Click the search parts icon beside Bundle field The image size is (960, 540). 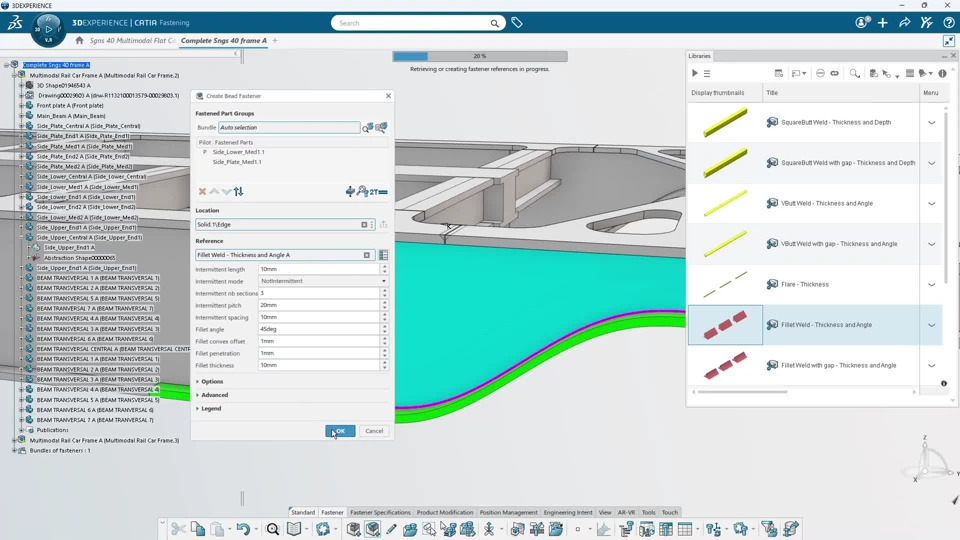(367, 127)
